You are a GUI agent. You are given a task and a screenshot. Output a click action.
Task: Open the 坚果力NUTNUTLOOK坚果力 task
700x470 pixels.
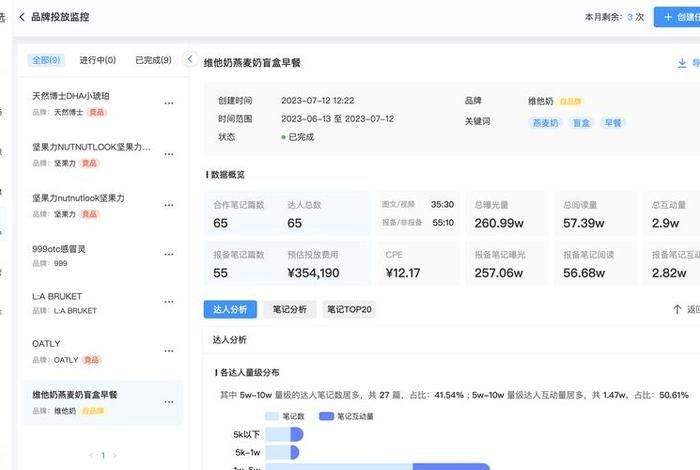tap(103, 154)
